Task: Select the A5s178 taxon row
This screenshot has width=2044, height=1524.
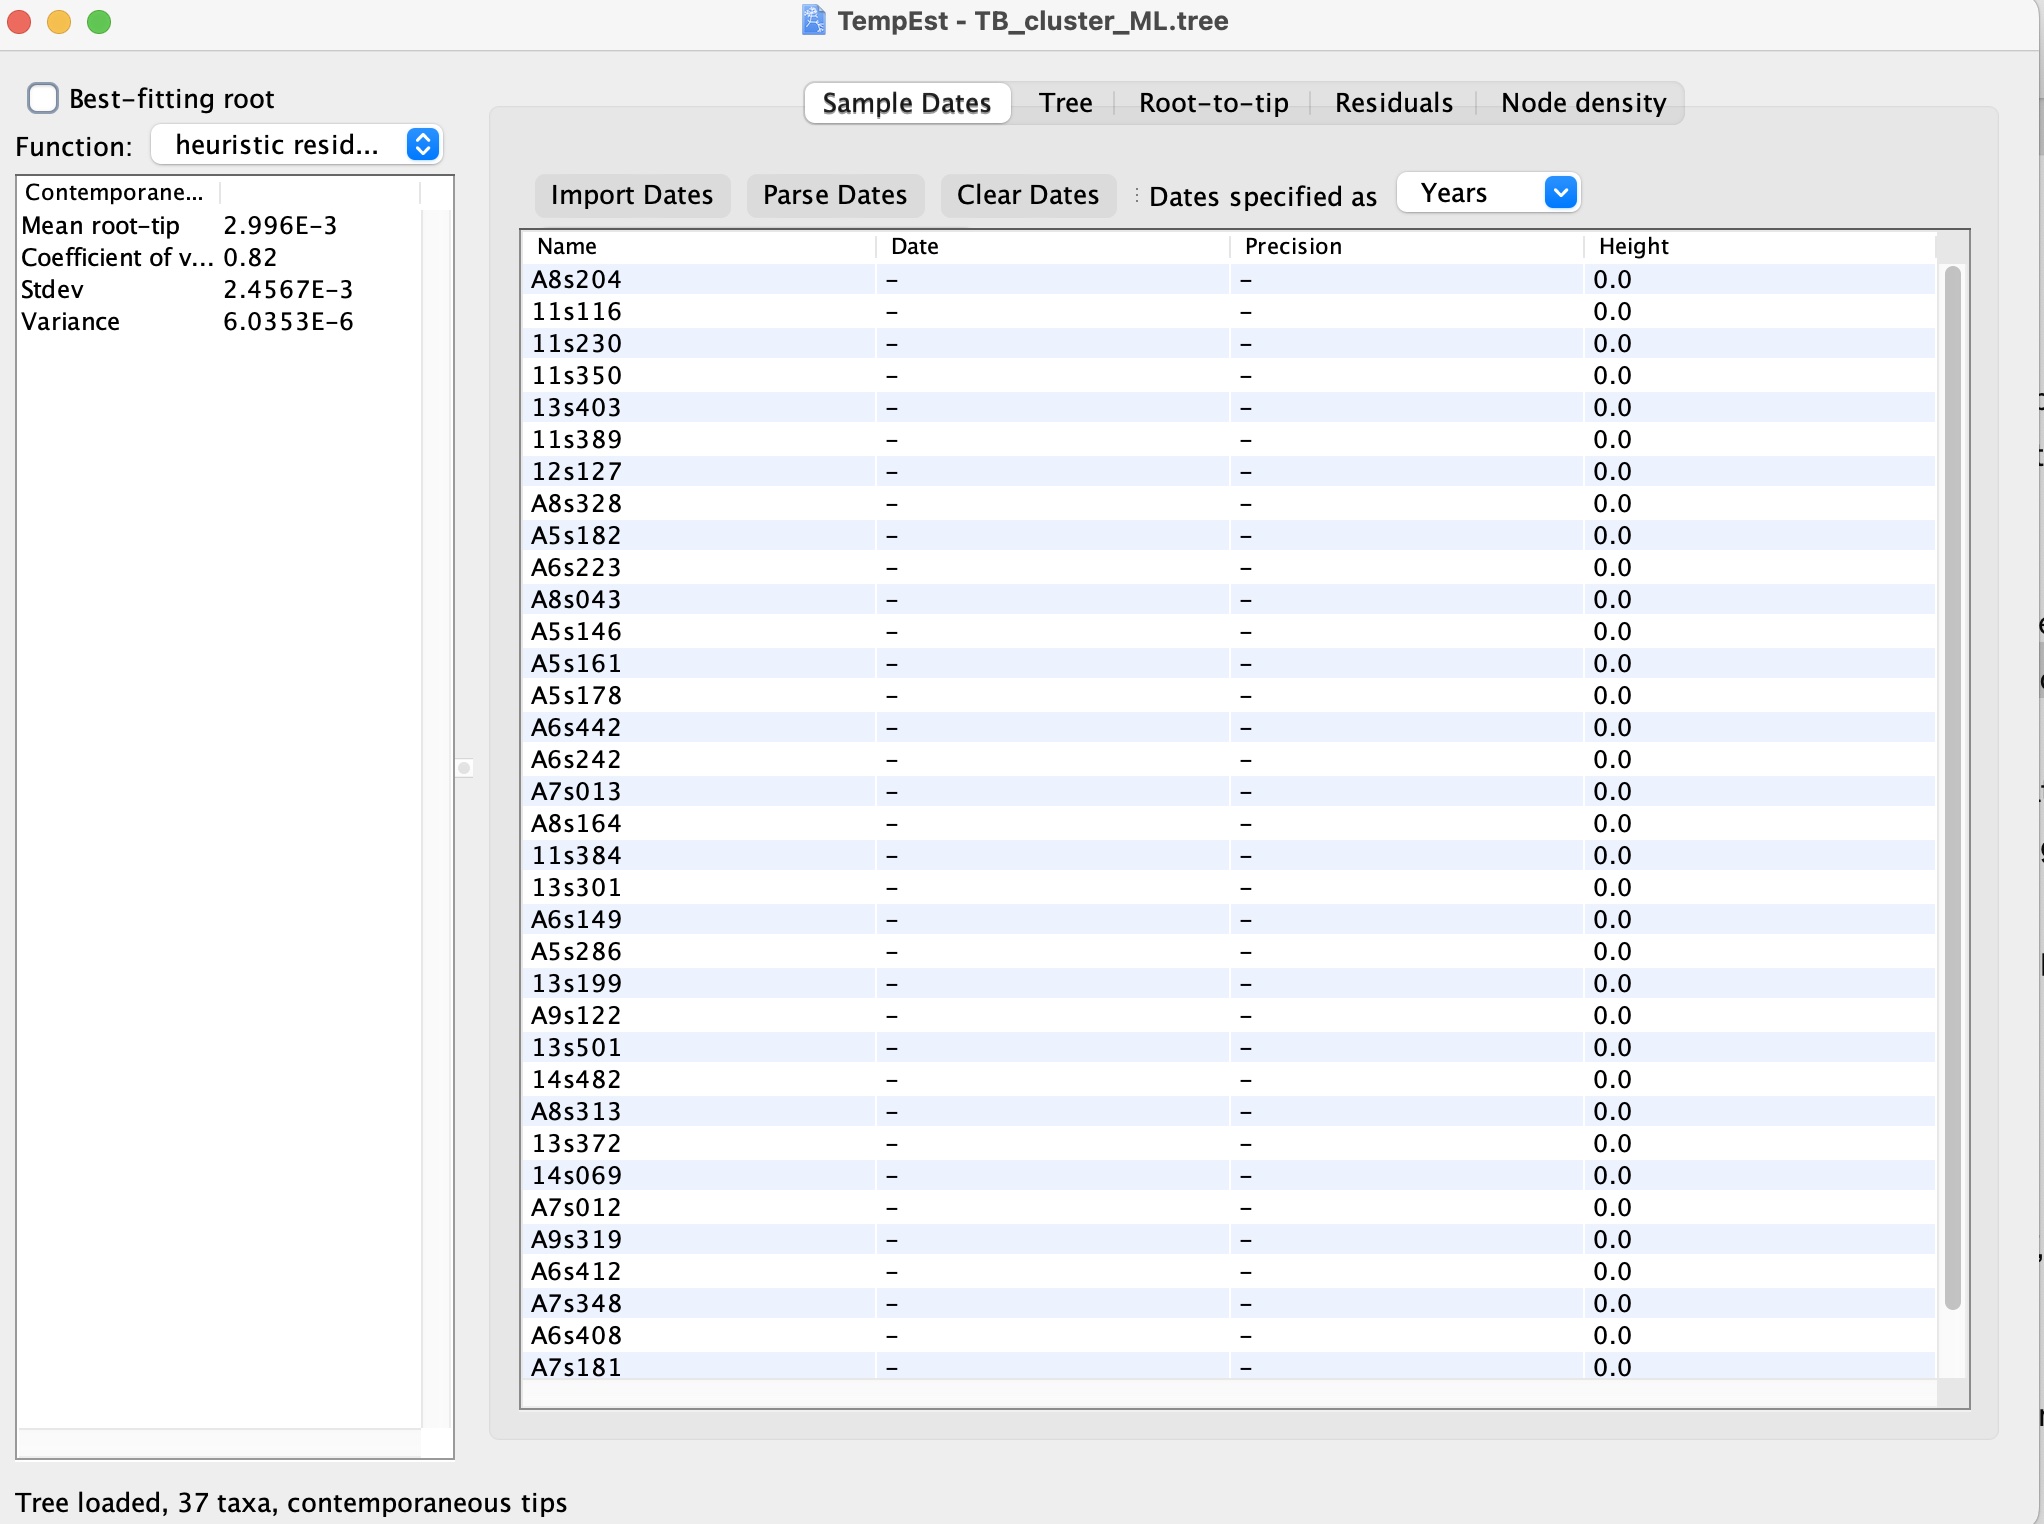Action: 1228,696
